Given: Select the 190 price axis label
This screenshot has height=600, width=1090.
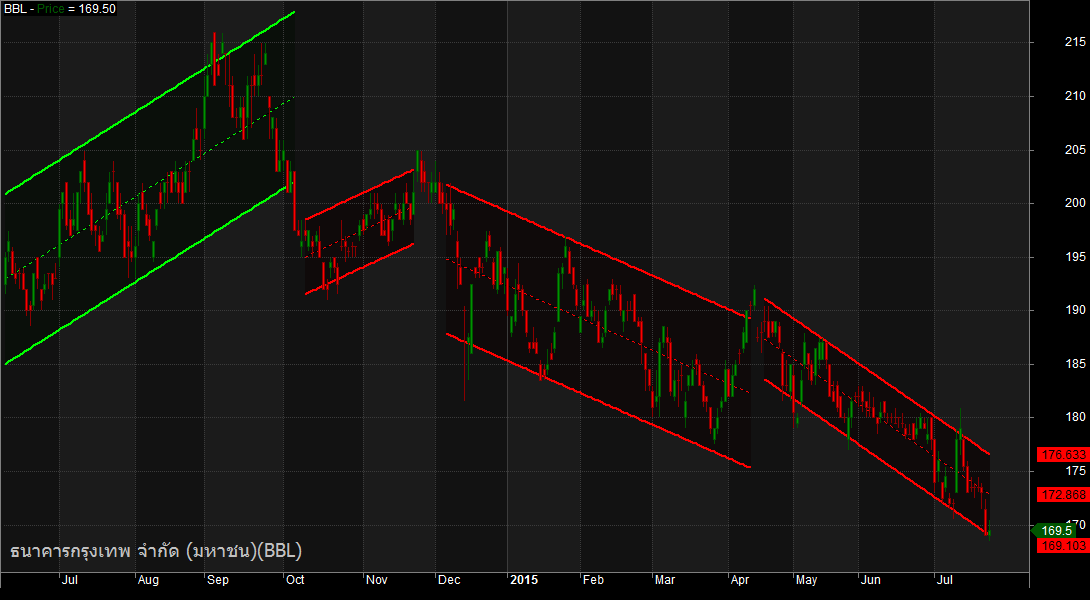Looking at the screenshot, I should 1077,310.
